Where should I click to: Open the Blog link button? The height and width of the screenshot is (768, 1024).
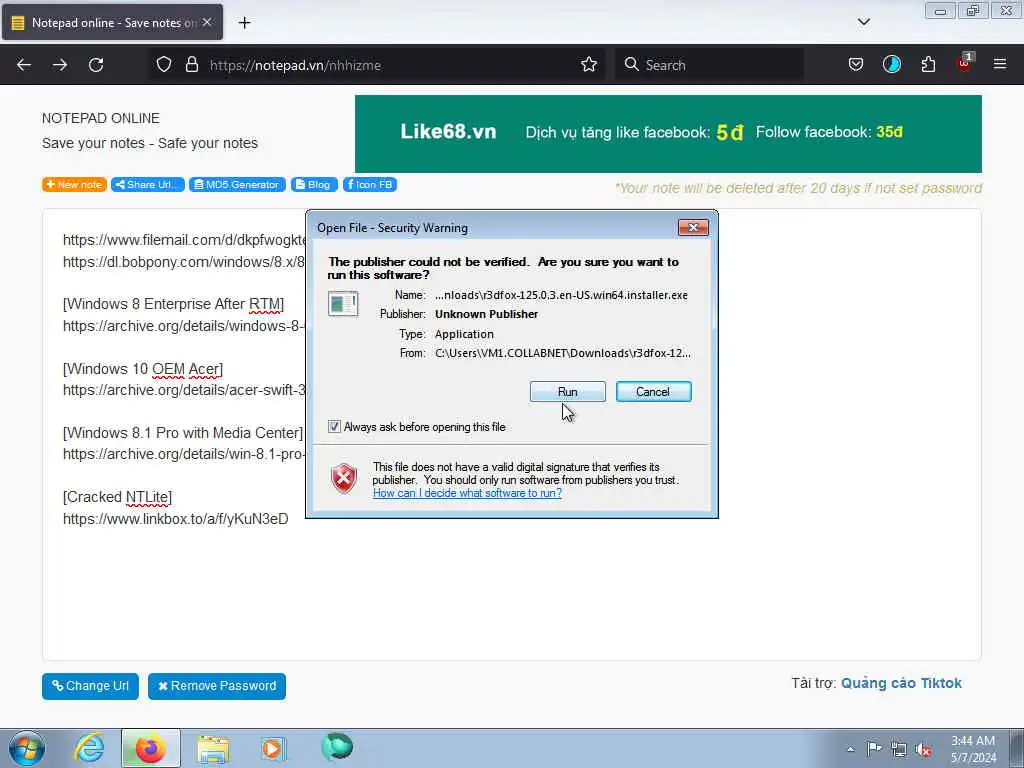pos(314,185)
